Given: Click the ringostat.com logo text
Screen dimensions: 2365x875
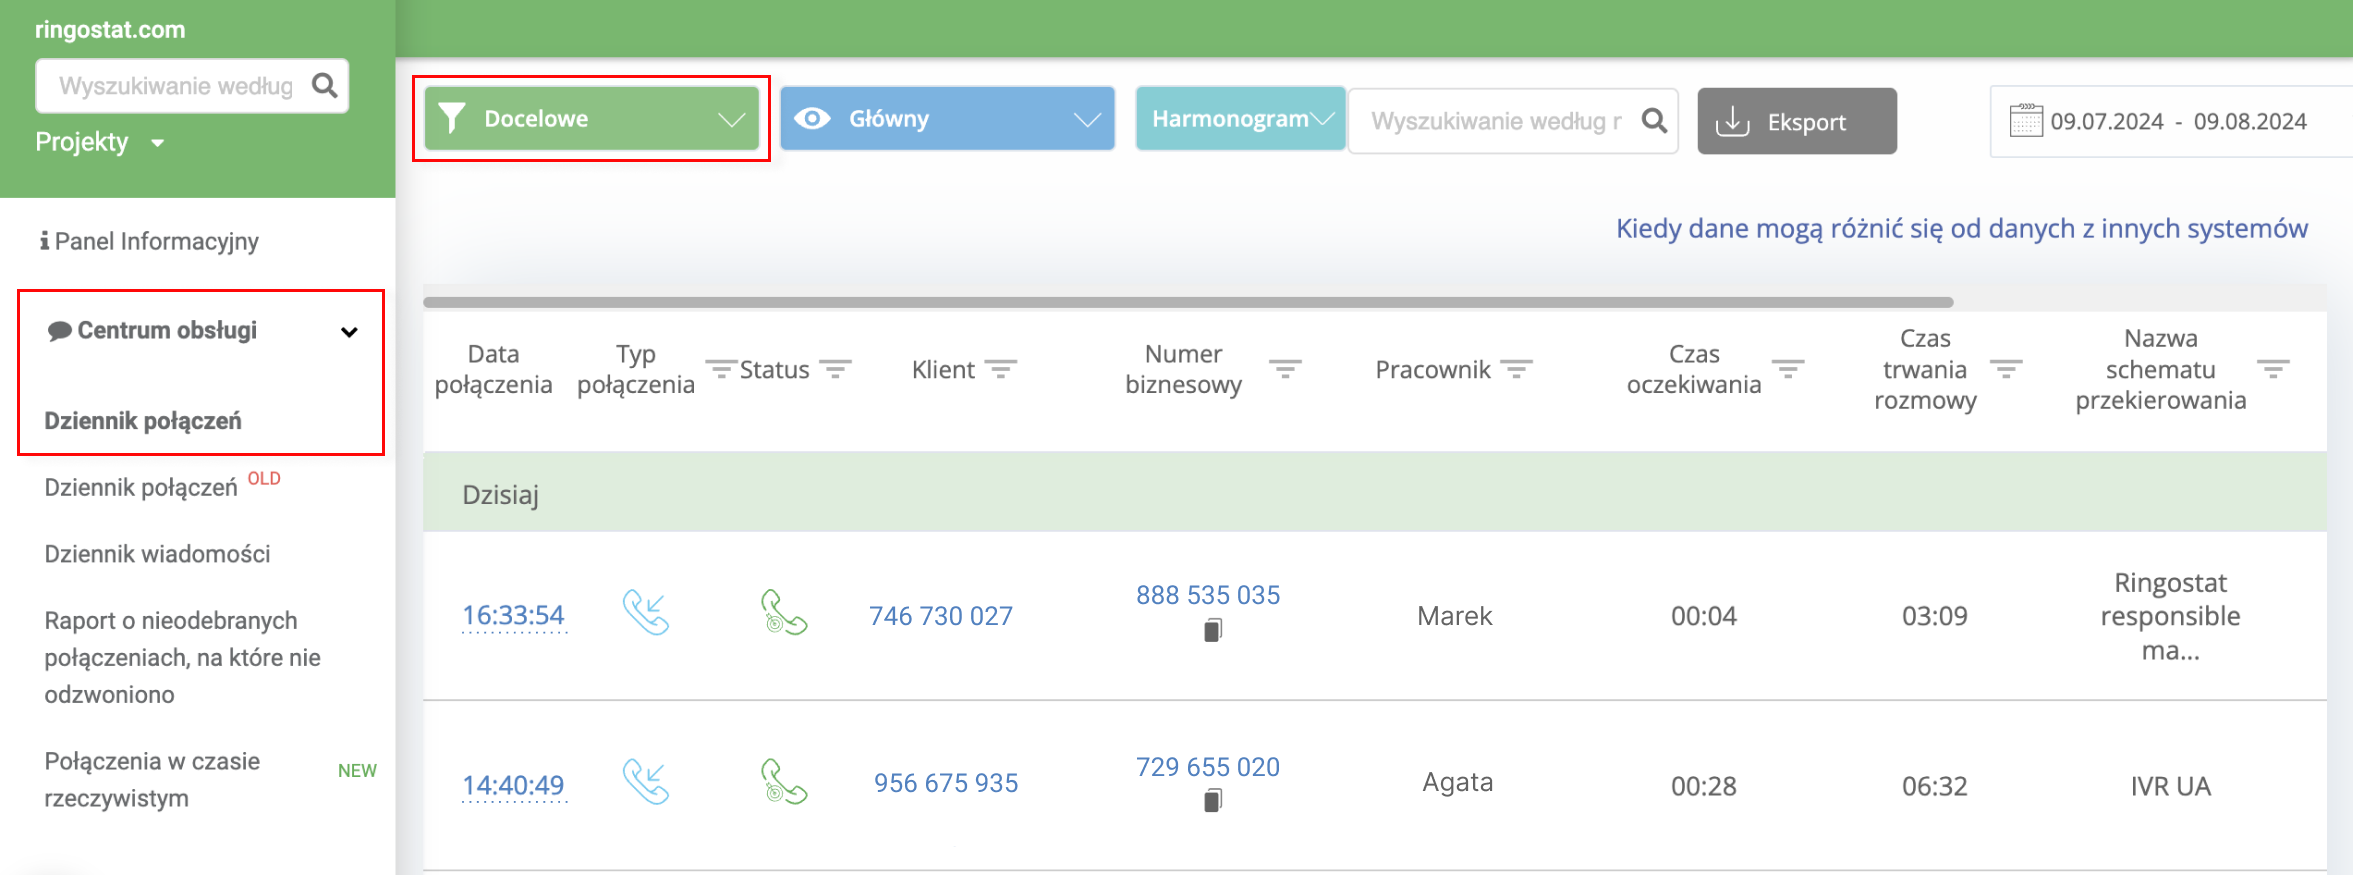Looking at the screenshot, I should point(110,30).
